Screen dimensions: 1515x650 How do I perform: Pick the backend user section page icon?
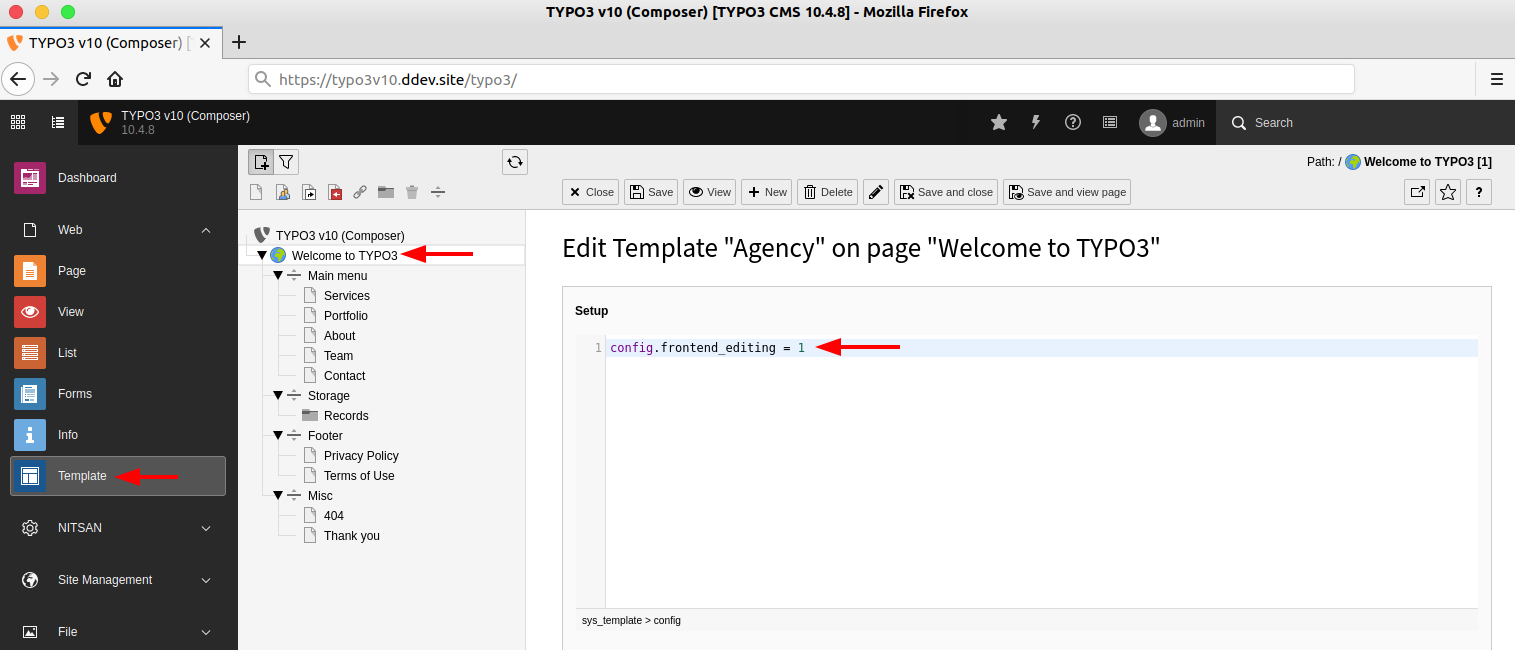[283, 192]
